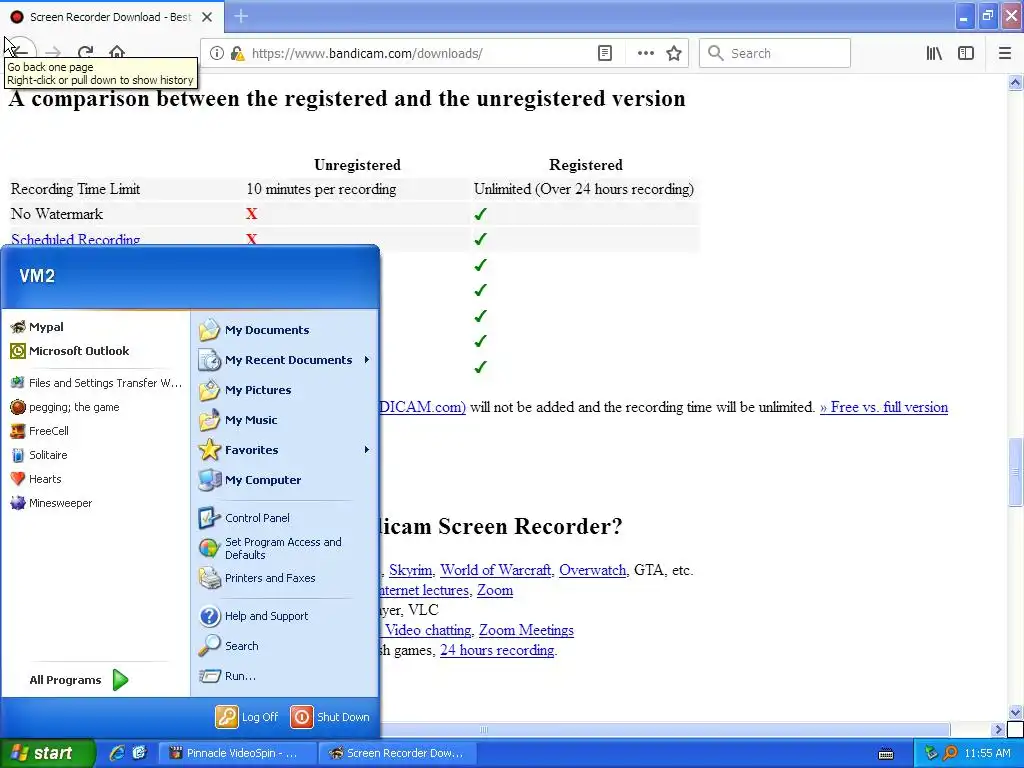Switch to Screen Recorder Dow... taskbar button
The image size is (1024, 768).
click(397, 753)
